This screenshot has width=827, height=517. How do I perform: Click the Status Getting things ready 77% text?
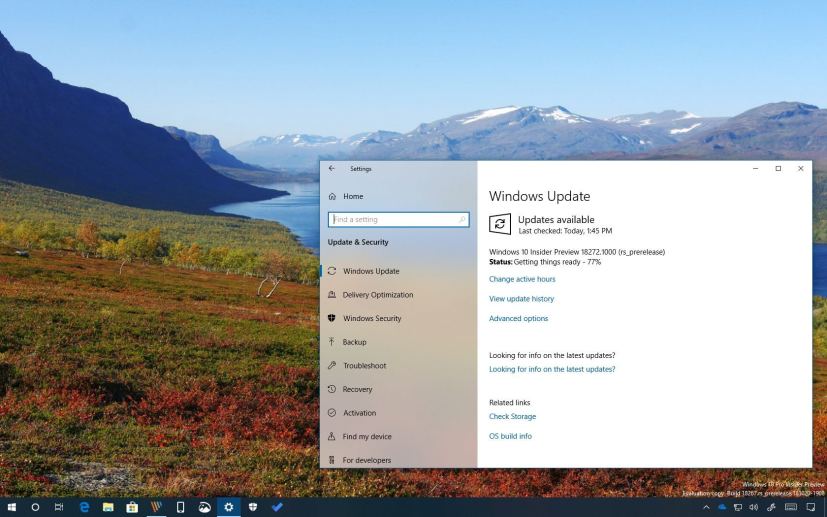[545, 262]
